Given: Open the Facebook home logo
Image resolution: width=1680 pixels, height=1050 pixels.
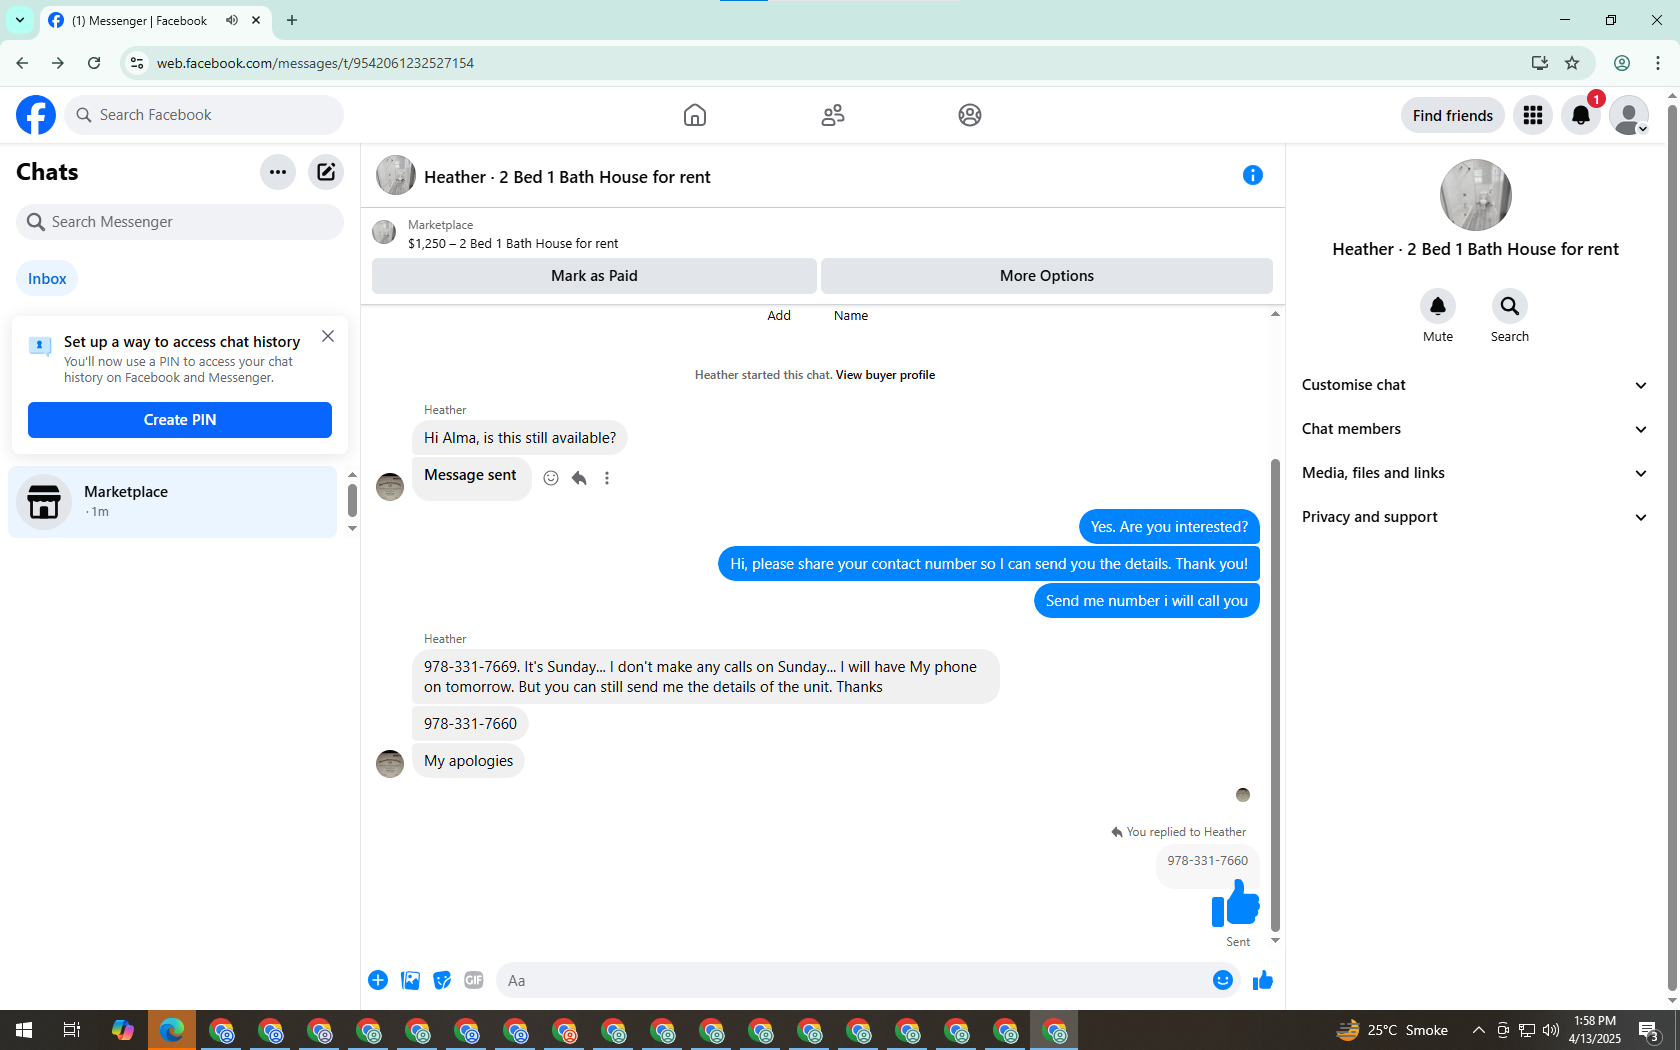Looking at the screenshot, I should [x=36, y=115].
